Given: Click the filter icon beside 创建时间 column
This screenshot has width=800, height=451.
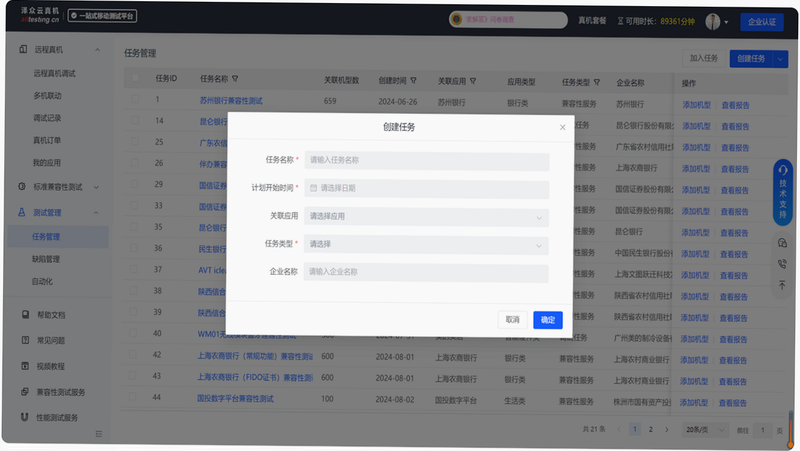Looking at the screenshot, I should [413, 81].
